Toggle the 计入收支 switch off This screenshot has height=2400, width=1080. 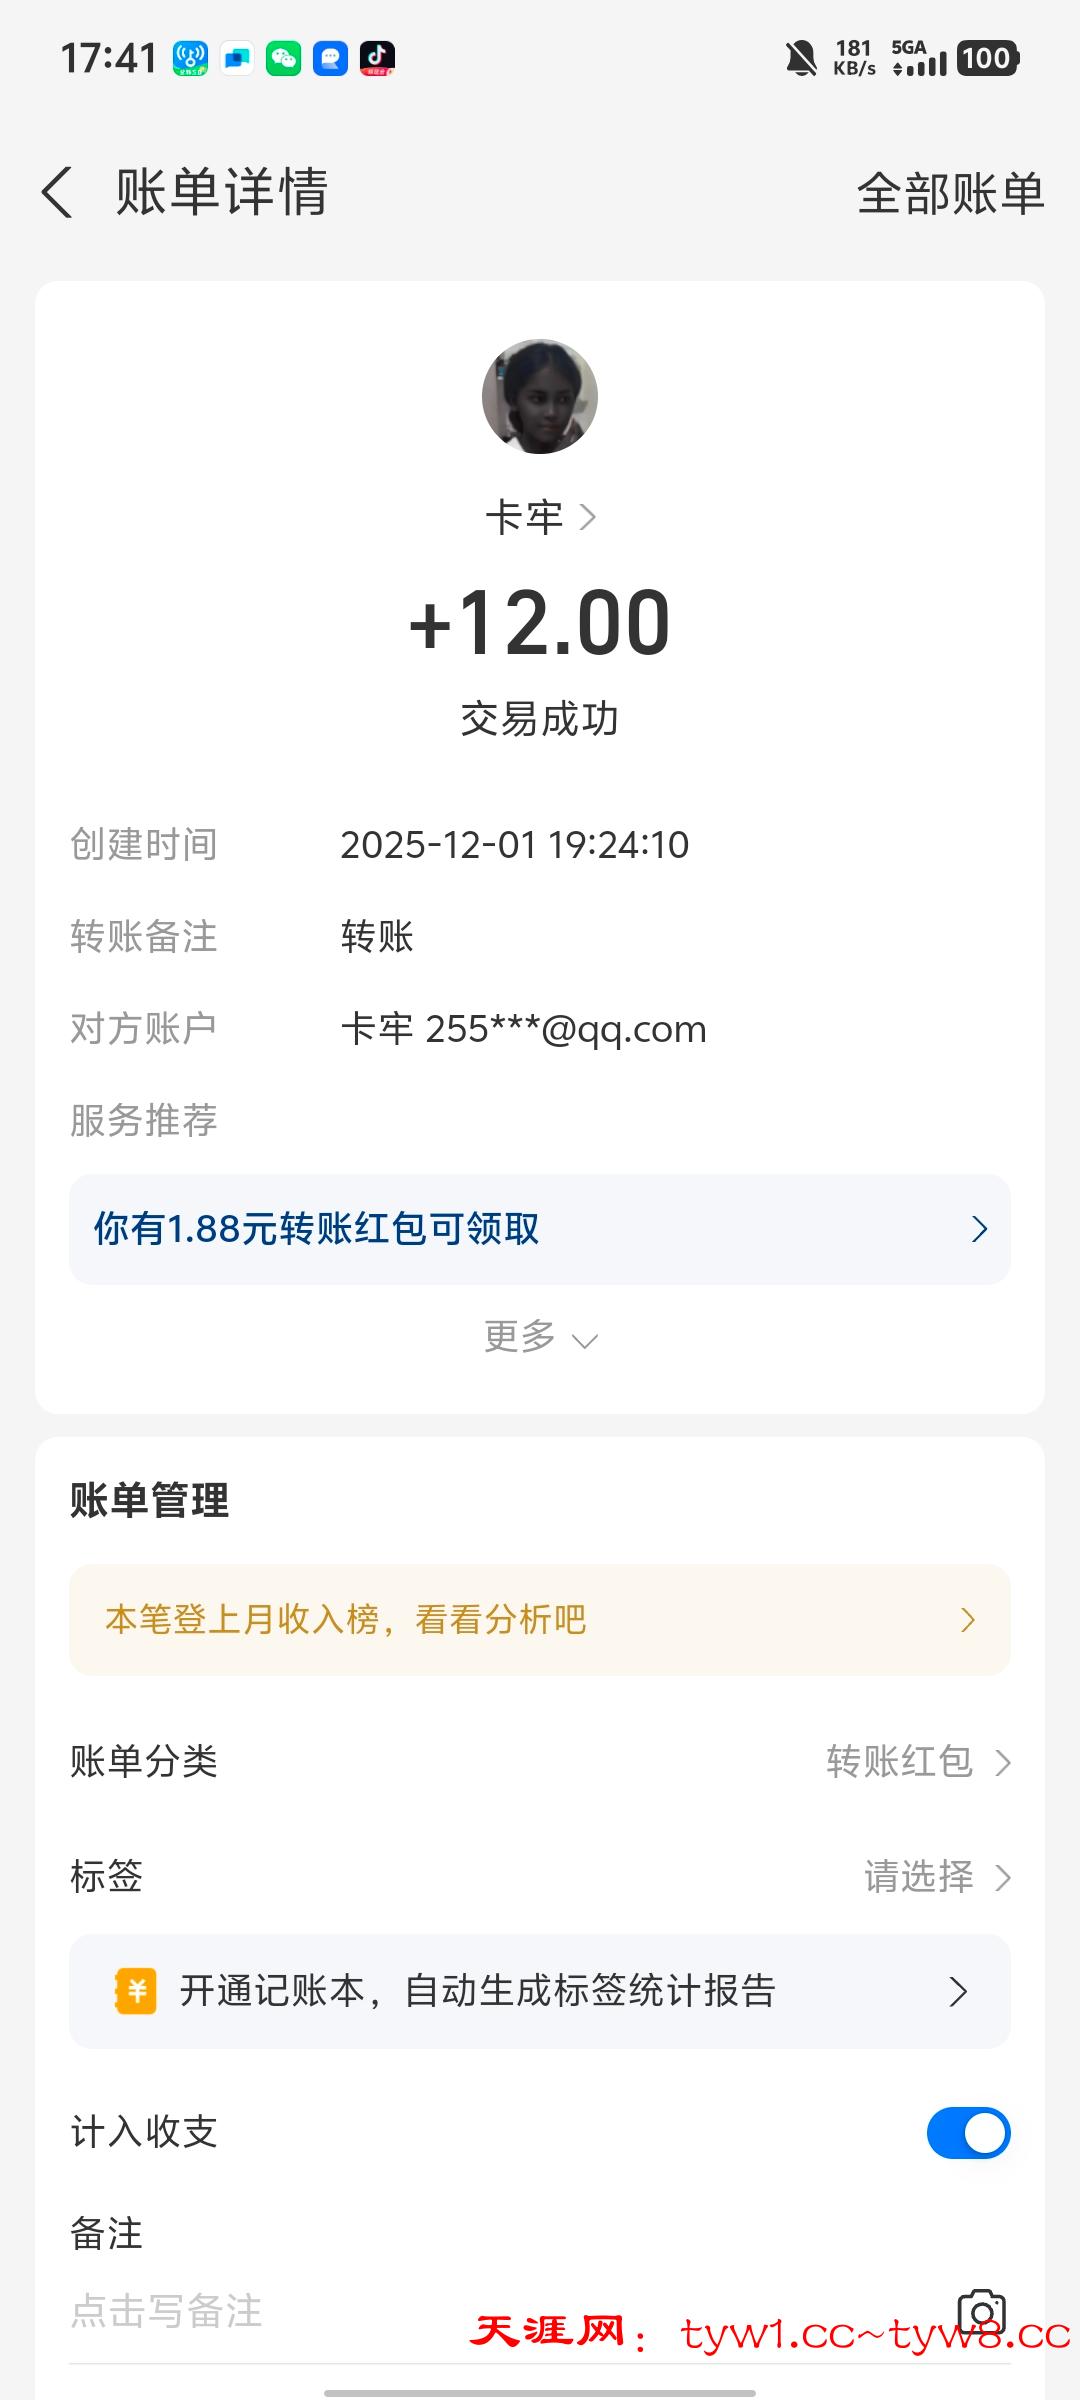click(968, 2133)
